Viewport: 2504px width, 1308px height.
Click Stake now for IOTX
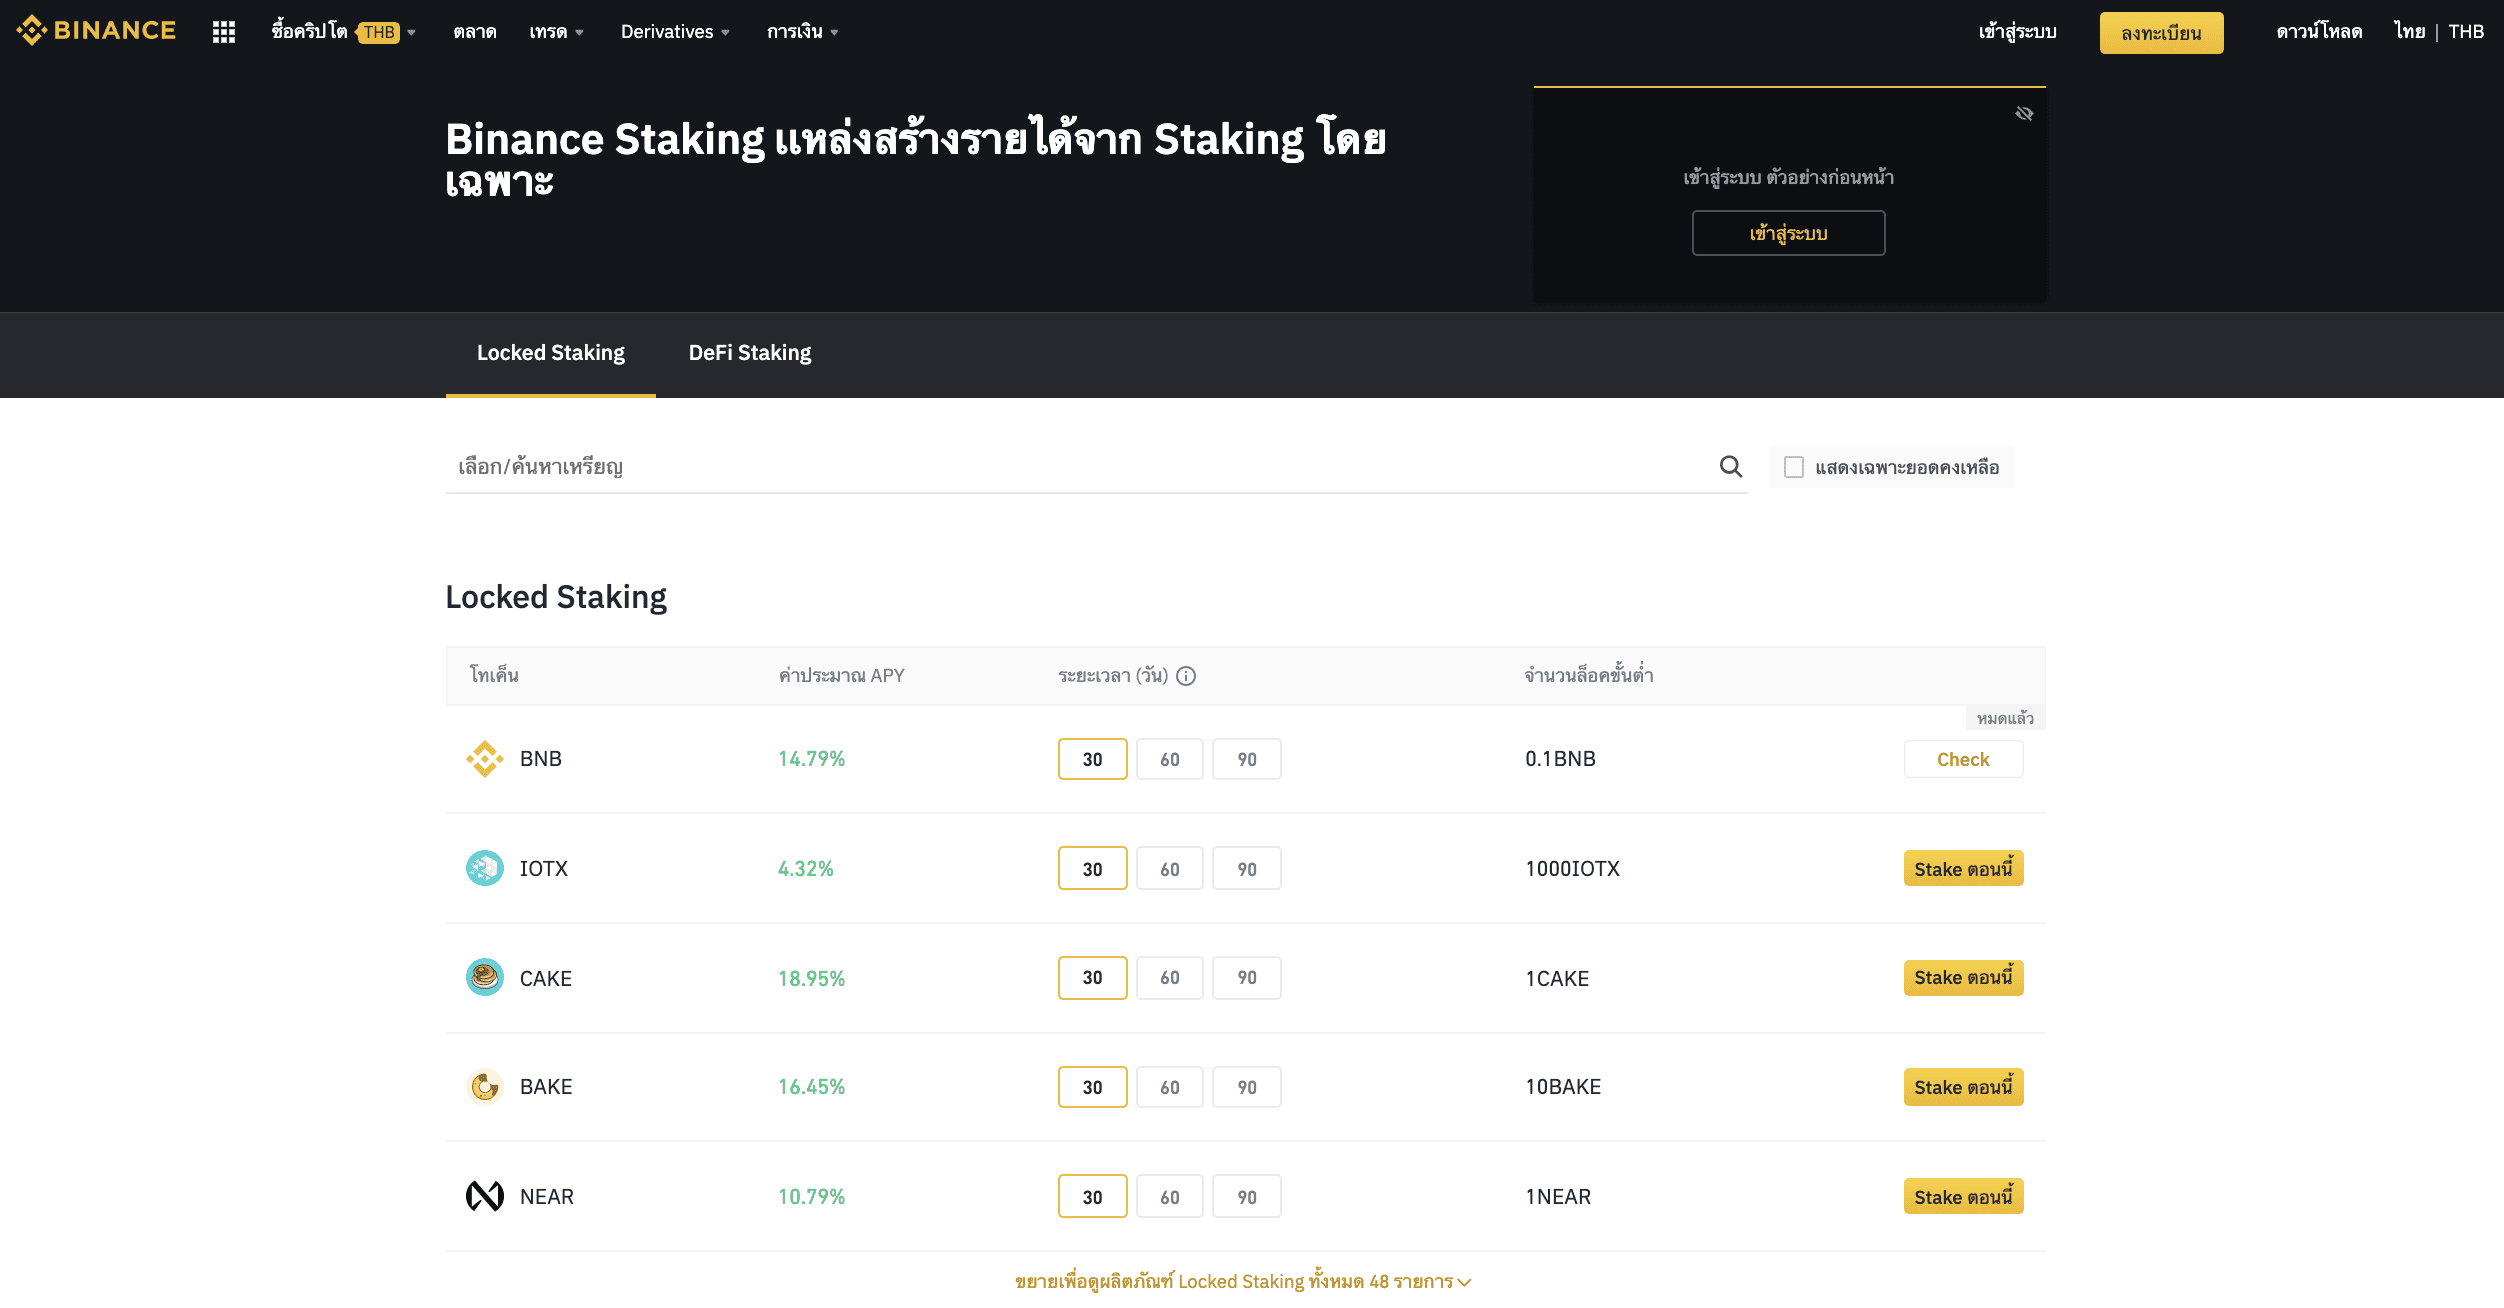1963,868
